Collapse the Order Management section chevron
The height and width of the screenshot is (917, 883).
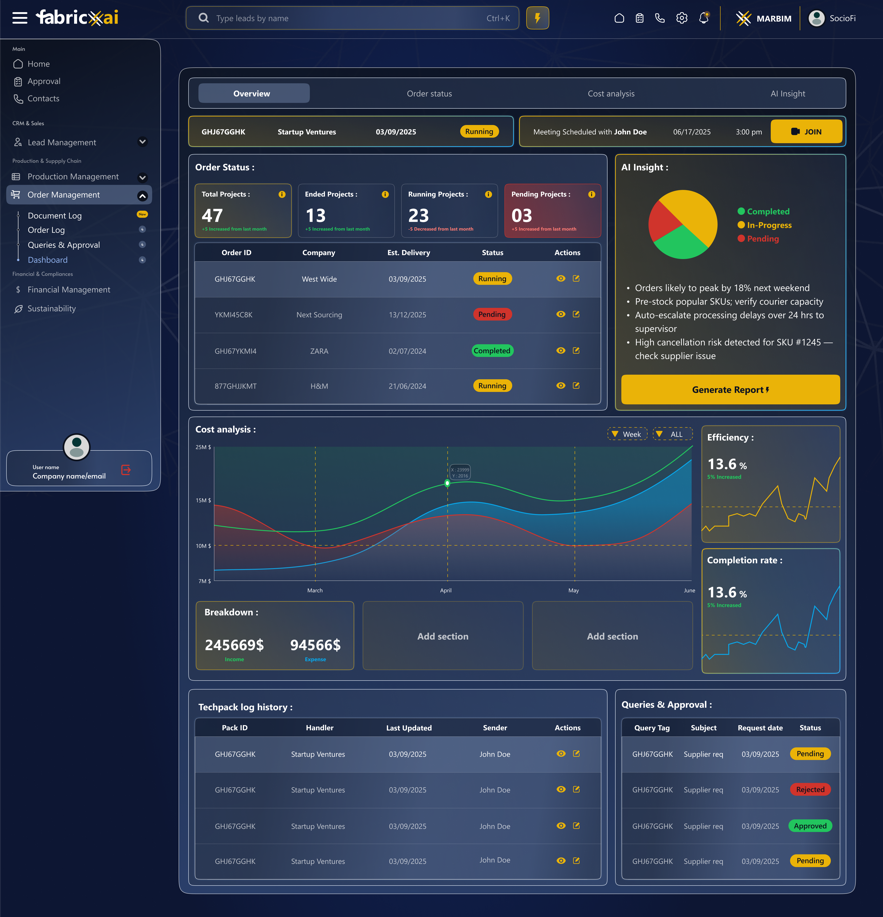[x=142, y=195]
